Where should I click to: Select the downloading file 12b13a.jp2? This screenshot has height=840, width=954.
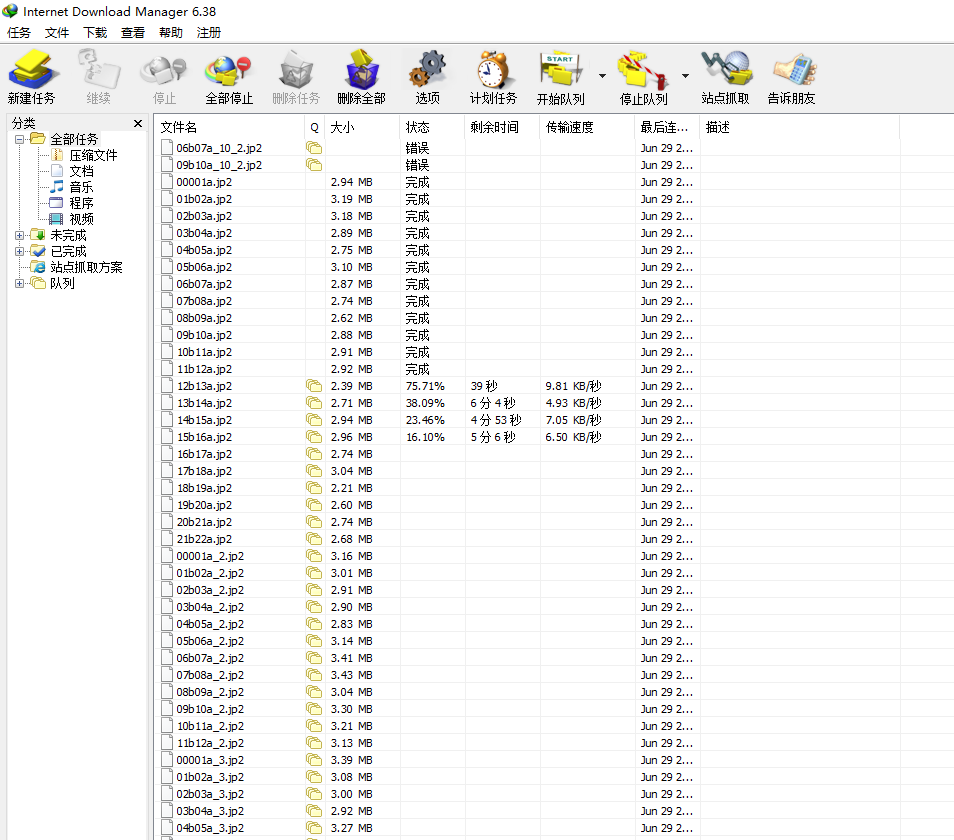pos(204,386)
